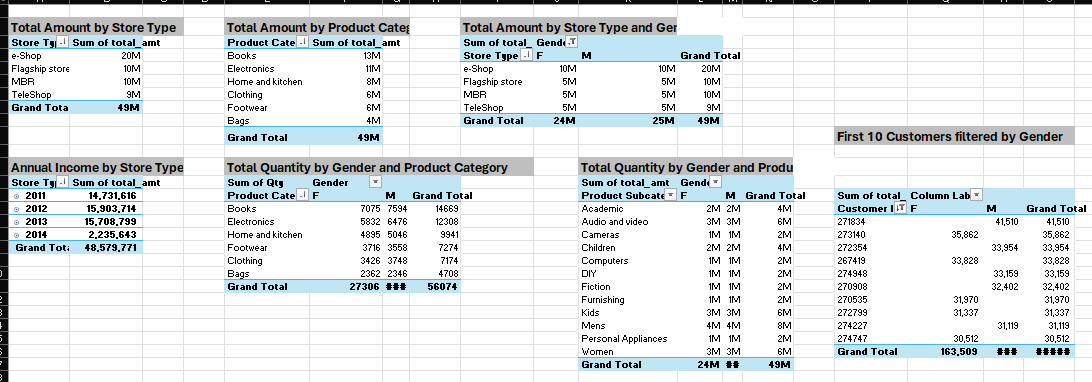Open Product Category filter under Sum of Qty
This screenshot has height=382, width=1092.
pyautogui.click(x=302, y=196)
